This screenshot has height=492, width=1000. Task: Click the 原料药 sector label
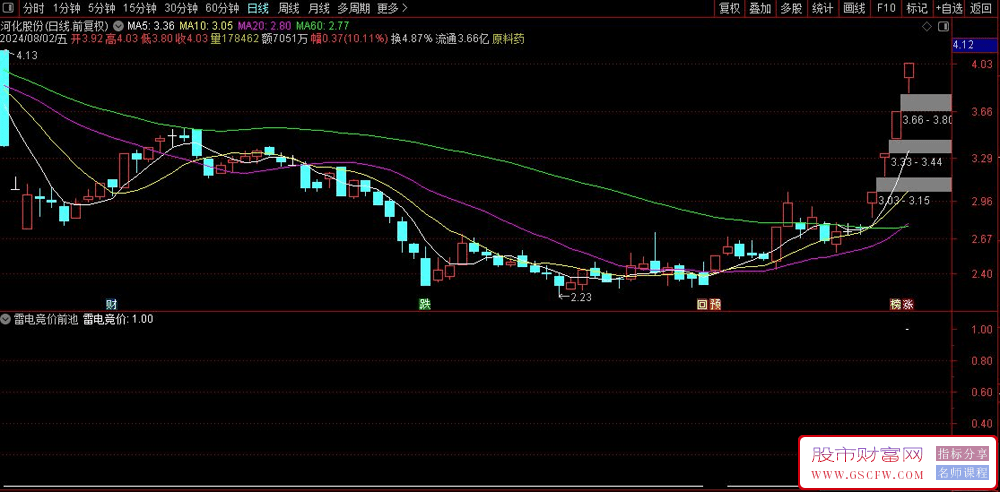[508, 39]
